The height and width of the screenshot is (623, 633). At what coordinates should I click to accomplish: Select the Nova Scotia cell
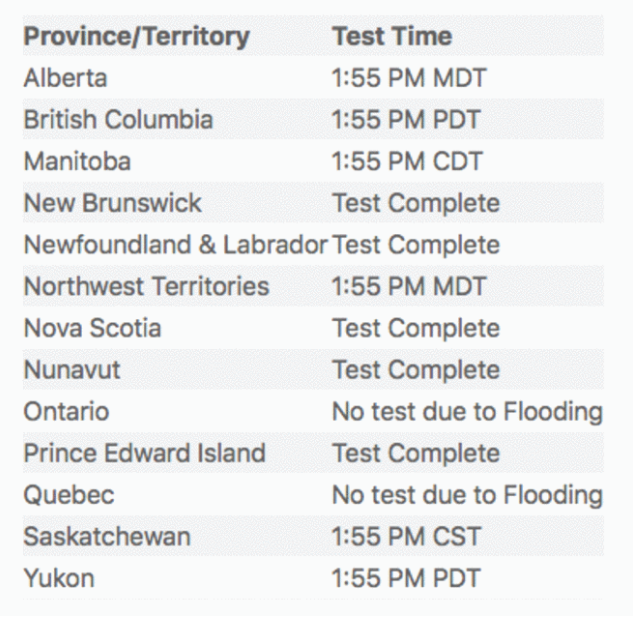(92, 328)
